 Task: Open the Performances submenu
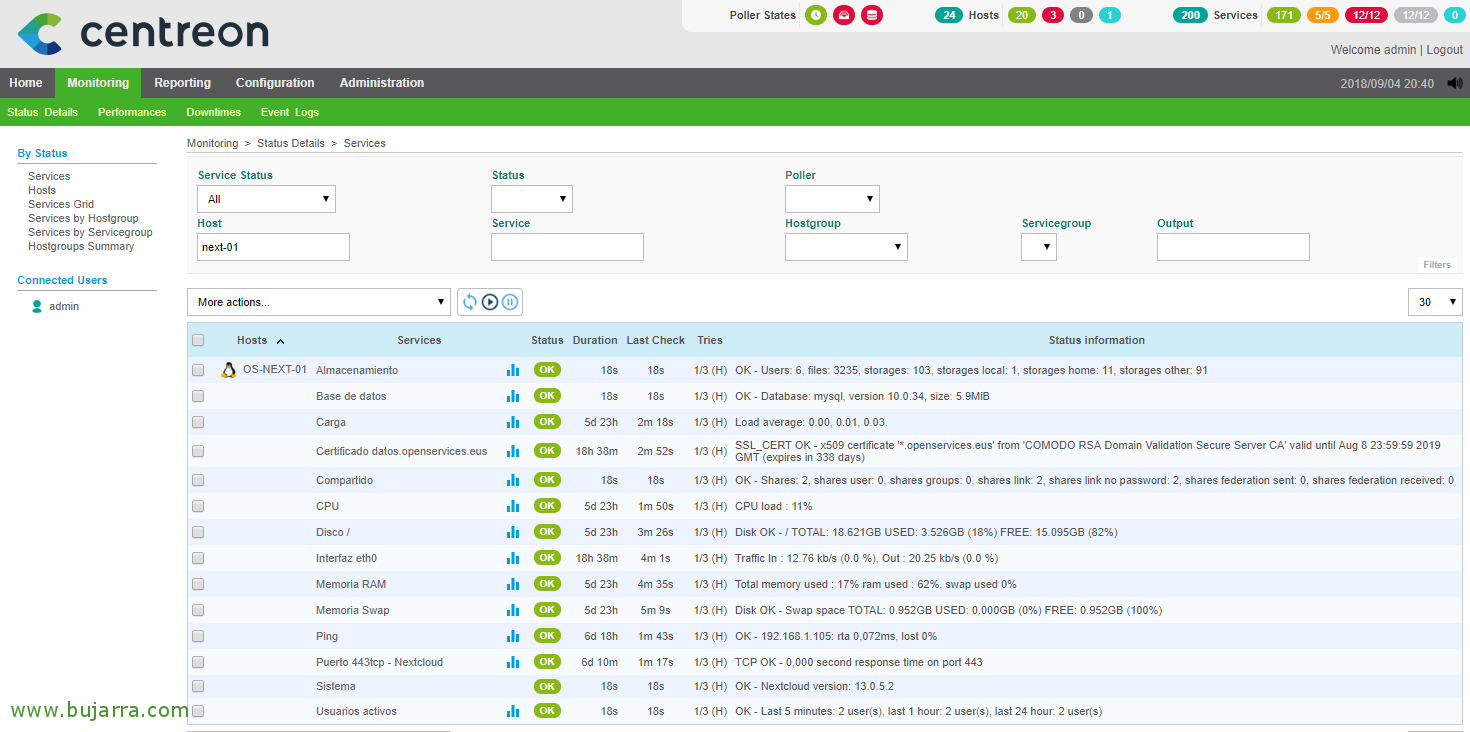(132, 112)
